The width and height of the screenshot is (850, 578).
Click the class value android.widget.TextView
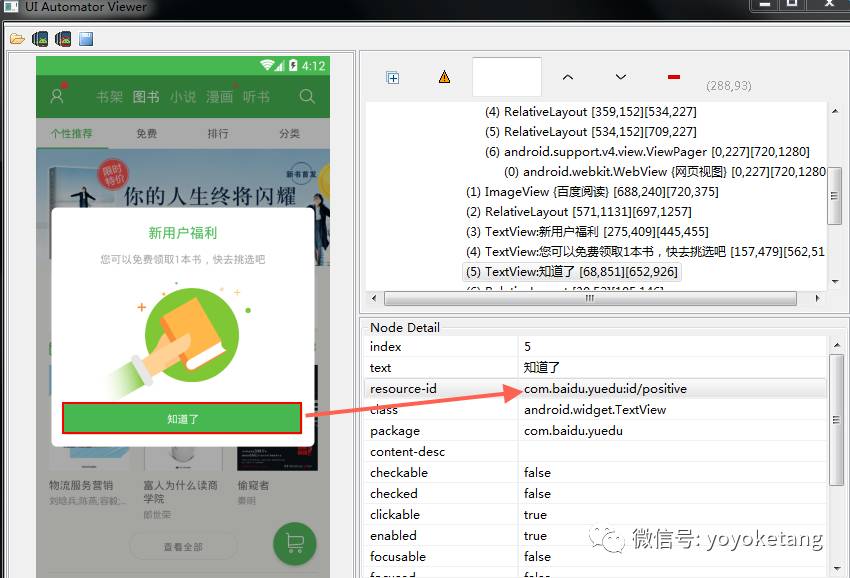point(595,410)
